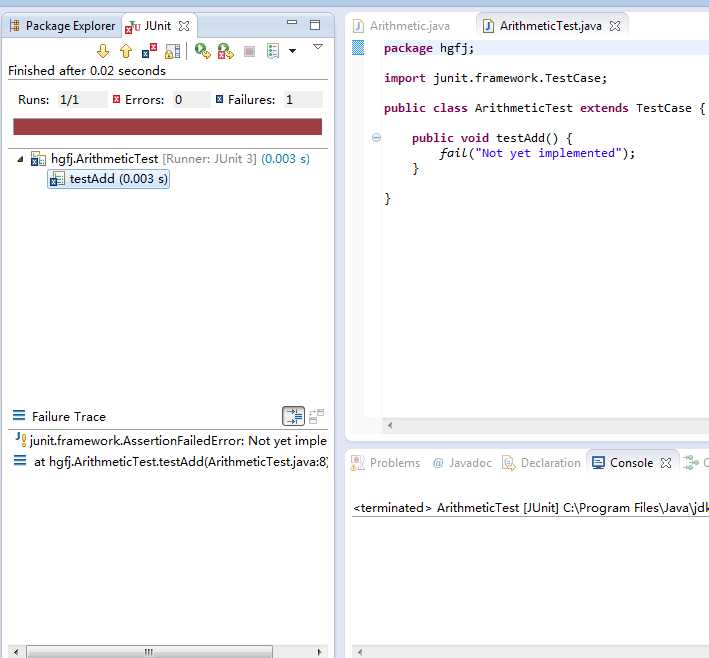Viewport: 709px width, 658px height.
Task: Click fail("Not yet implemented") code line
Action: (x=537, y=153)
